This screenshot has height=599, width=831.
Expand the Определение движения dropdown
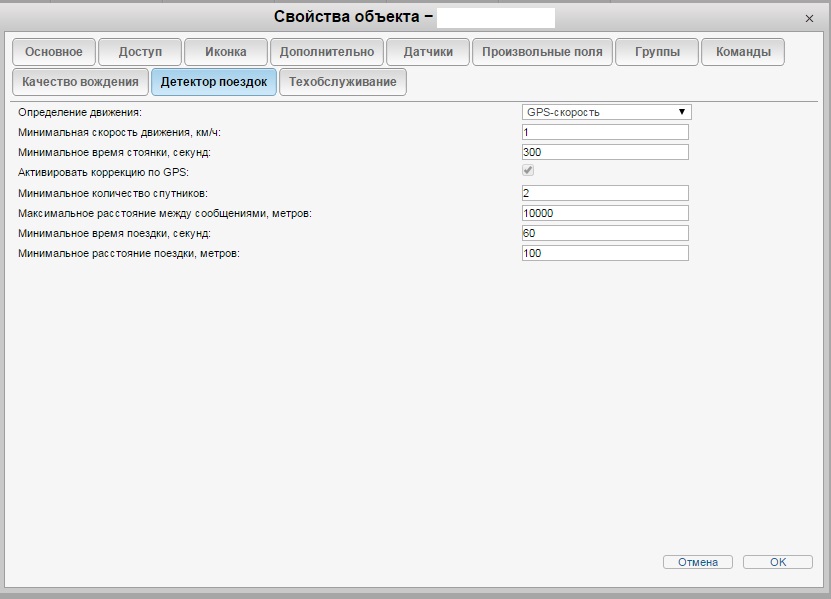[606, 112]
